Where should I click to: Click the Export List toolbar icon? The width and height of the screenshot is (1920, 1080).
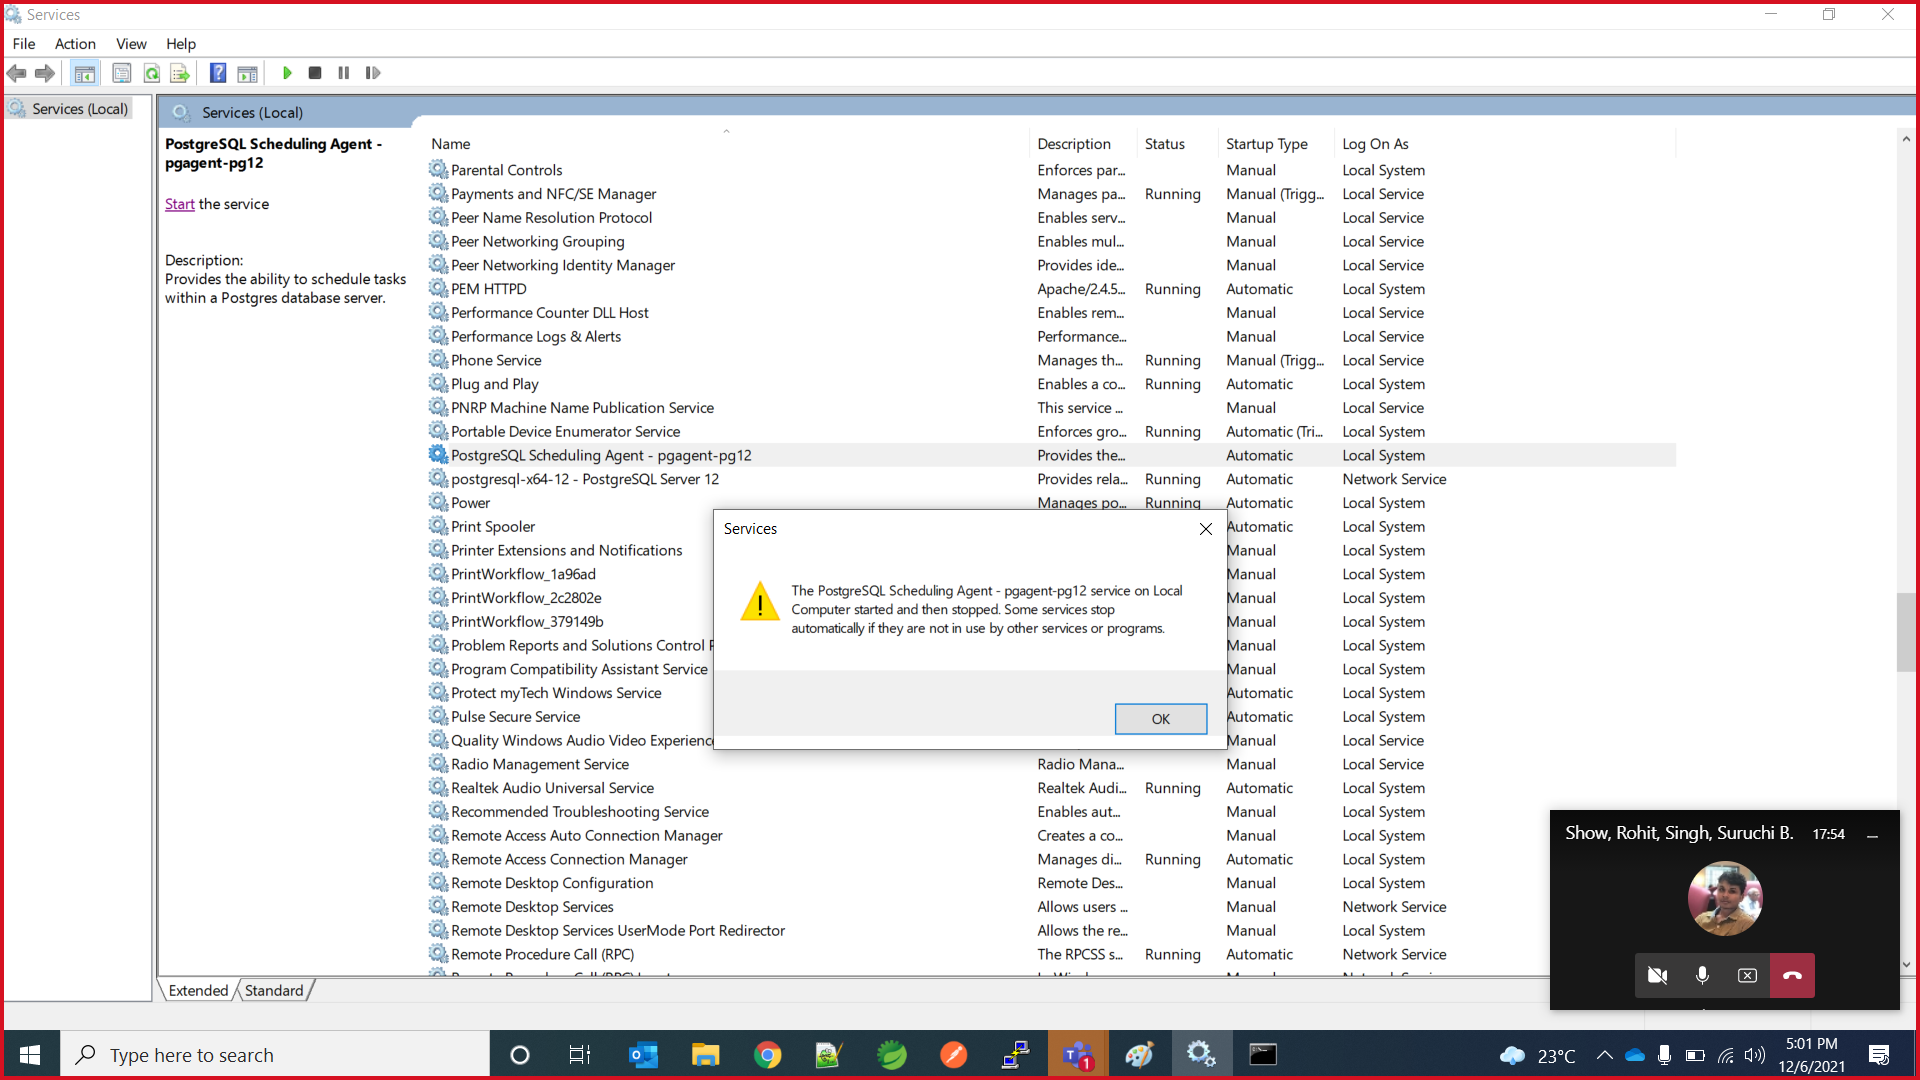pos(180,73)
